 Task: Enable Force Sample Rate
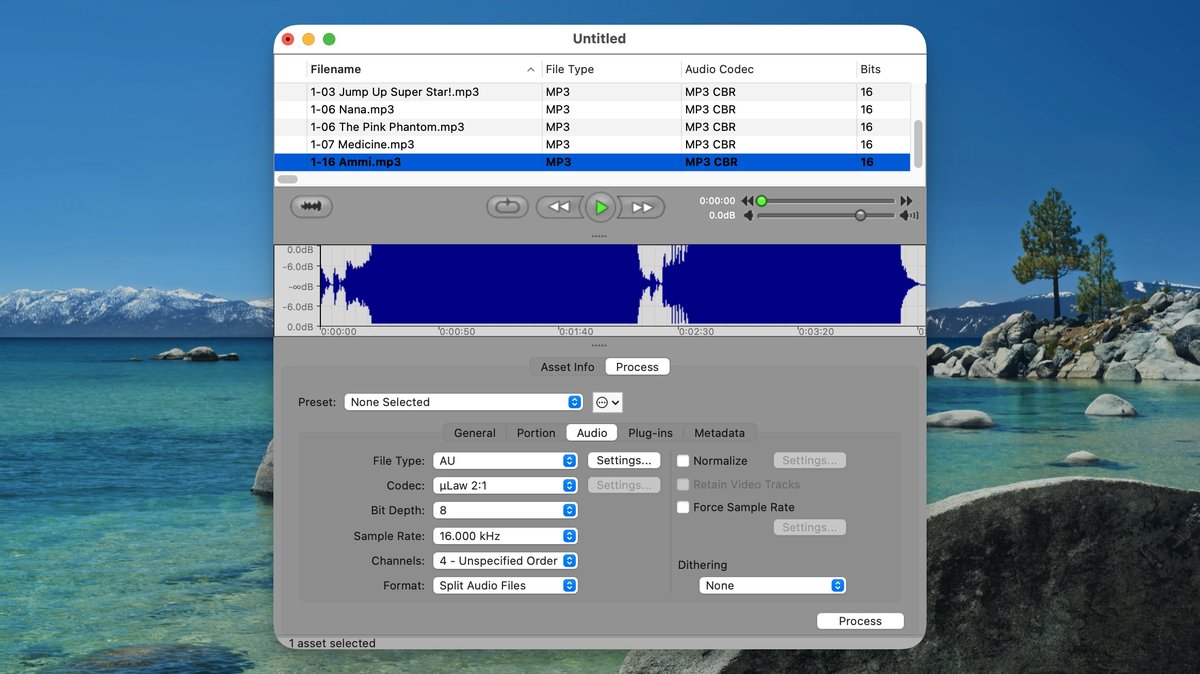click(x=683, y=507)
